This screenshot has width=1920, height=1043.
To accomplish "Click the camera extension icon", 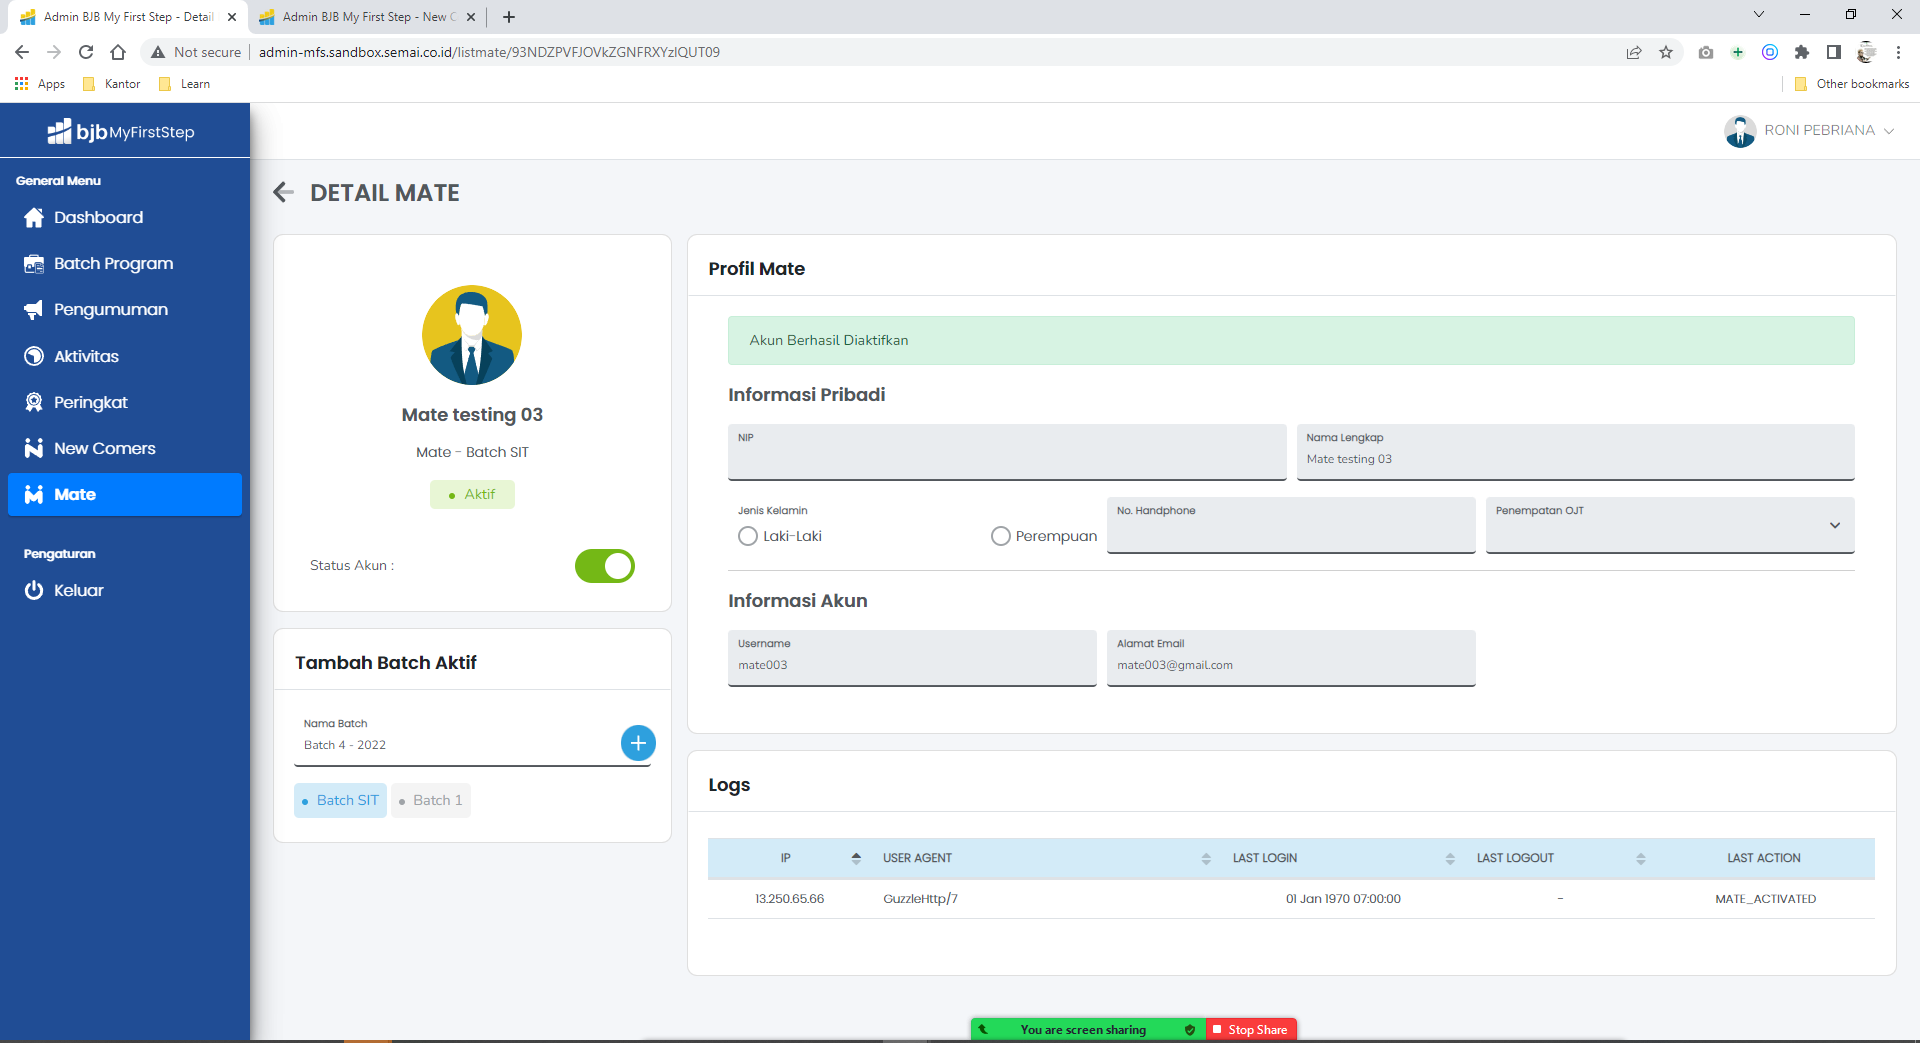I will tap(1706, 52).
